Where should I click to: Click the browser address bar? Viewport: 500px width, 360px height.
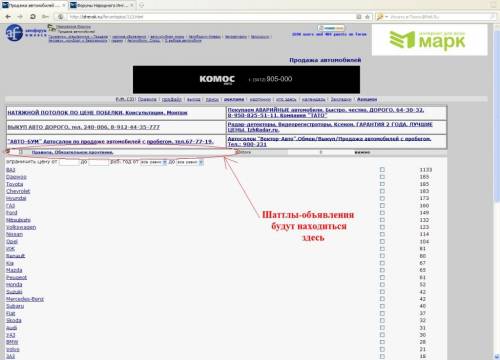[210, 17]
